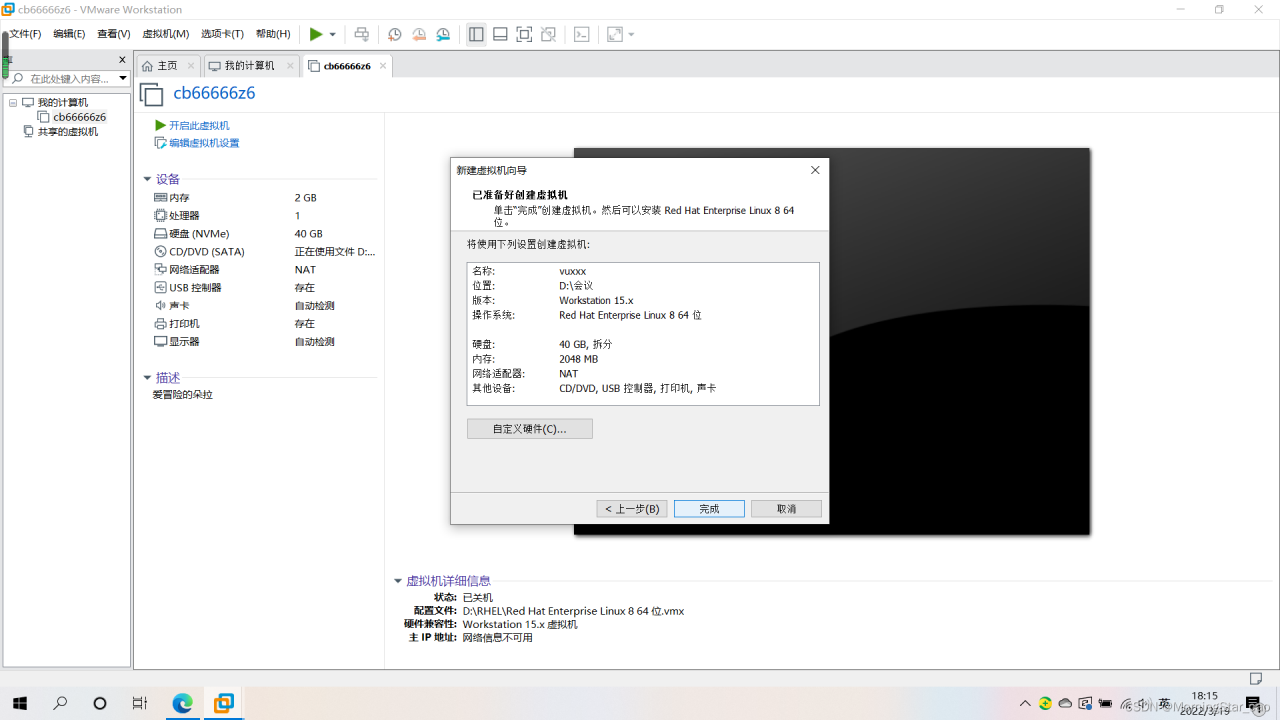Close the 主页 tab
The image size is (1280, 720).
[191, 66]
